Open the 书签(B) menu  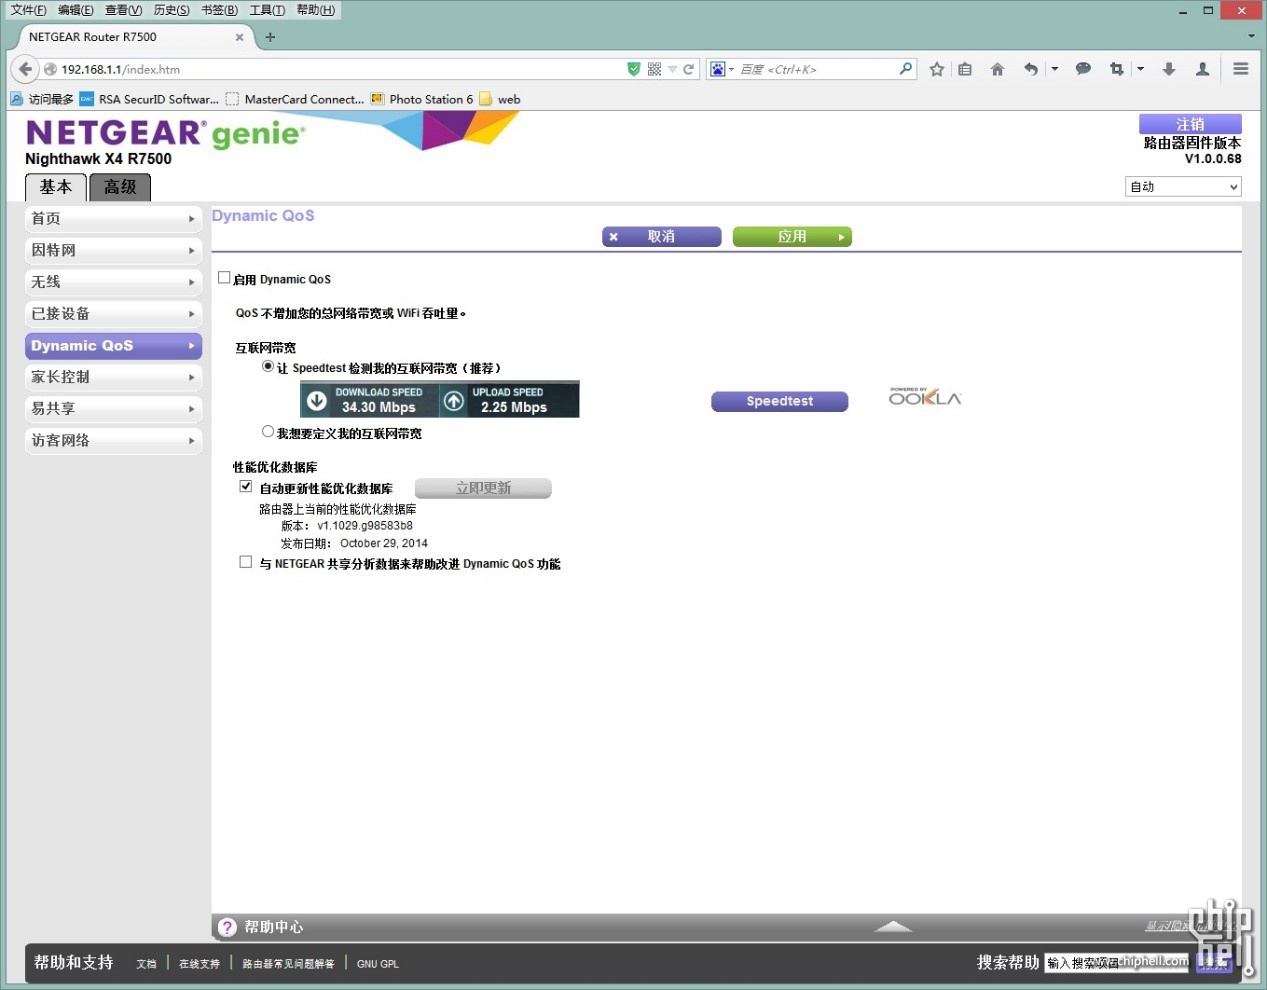[x=219, y=10]
